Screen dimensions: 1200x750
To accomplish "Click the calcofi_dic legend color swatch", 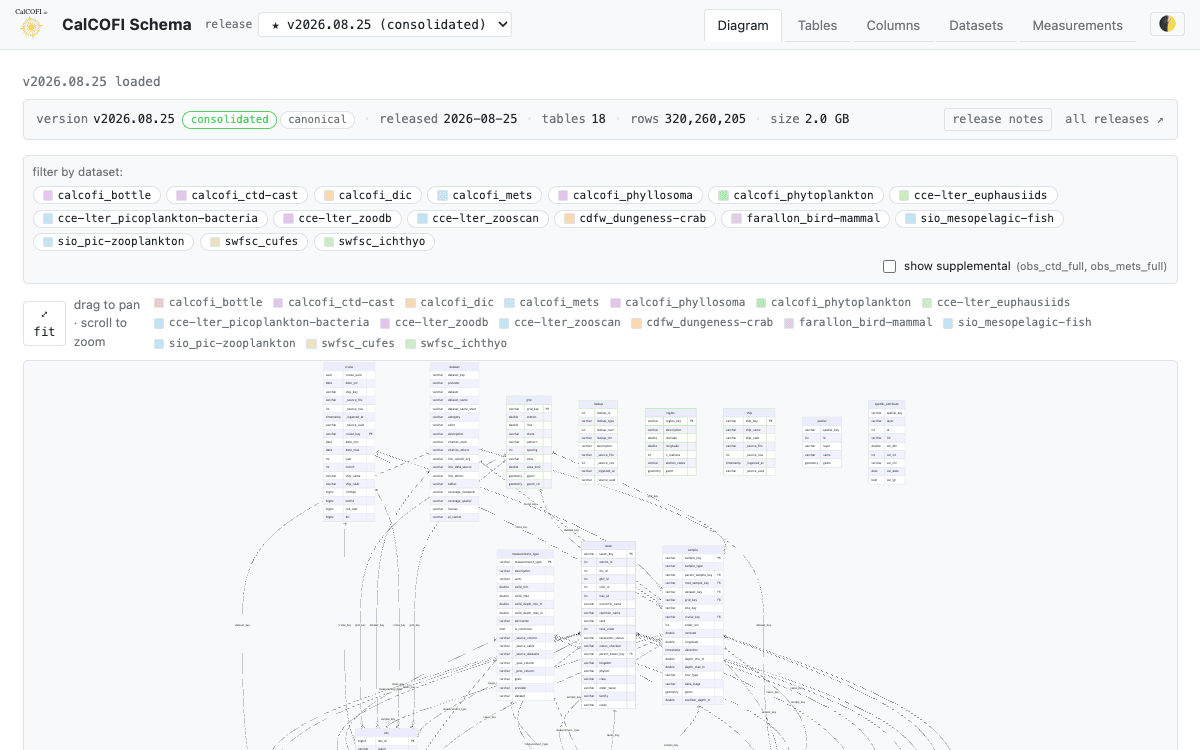I will 410,302.
